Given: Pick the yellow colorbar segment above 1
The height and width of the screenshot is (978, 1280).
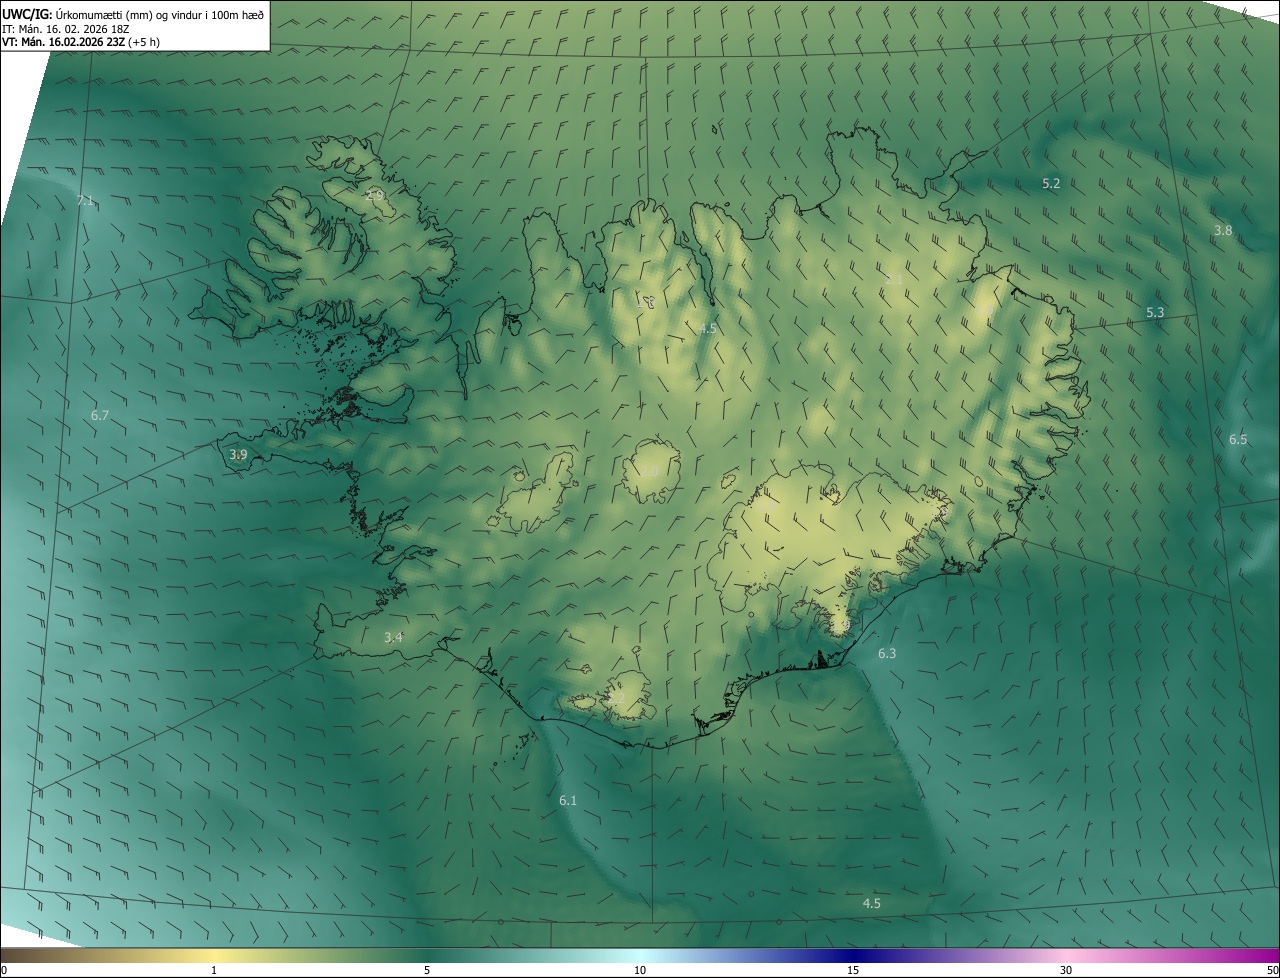Looking at the screenshot, I should point(214,955).
